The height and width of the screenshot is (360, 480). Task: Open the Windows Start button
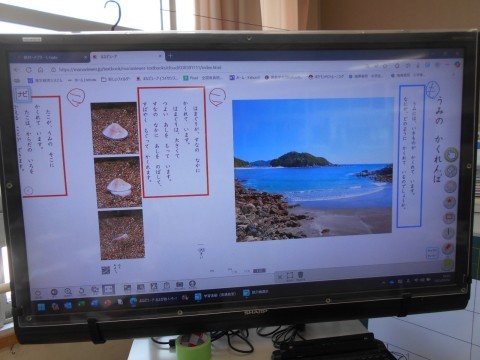click(x=42, y=306)
